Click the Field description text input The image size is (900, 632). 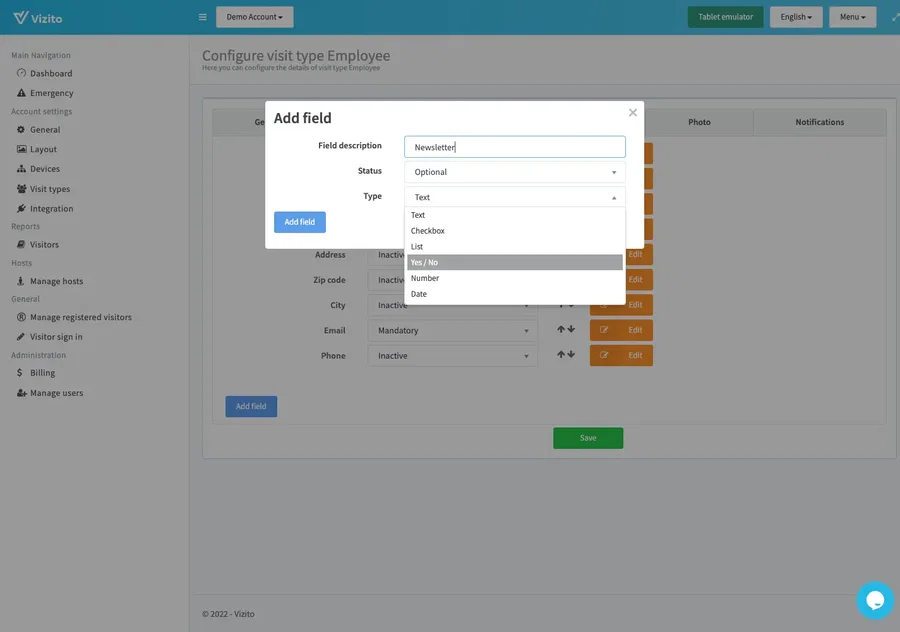[x=514, y=147]
